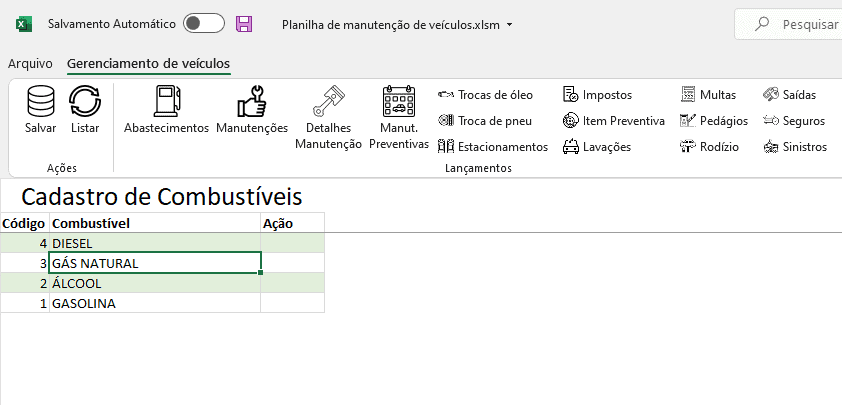Open Item Preventiva entry
This screenshot has height=405, width=842.
tap(614, 121)
